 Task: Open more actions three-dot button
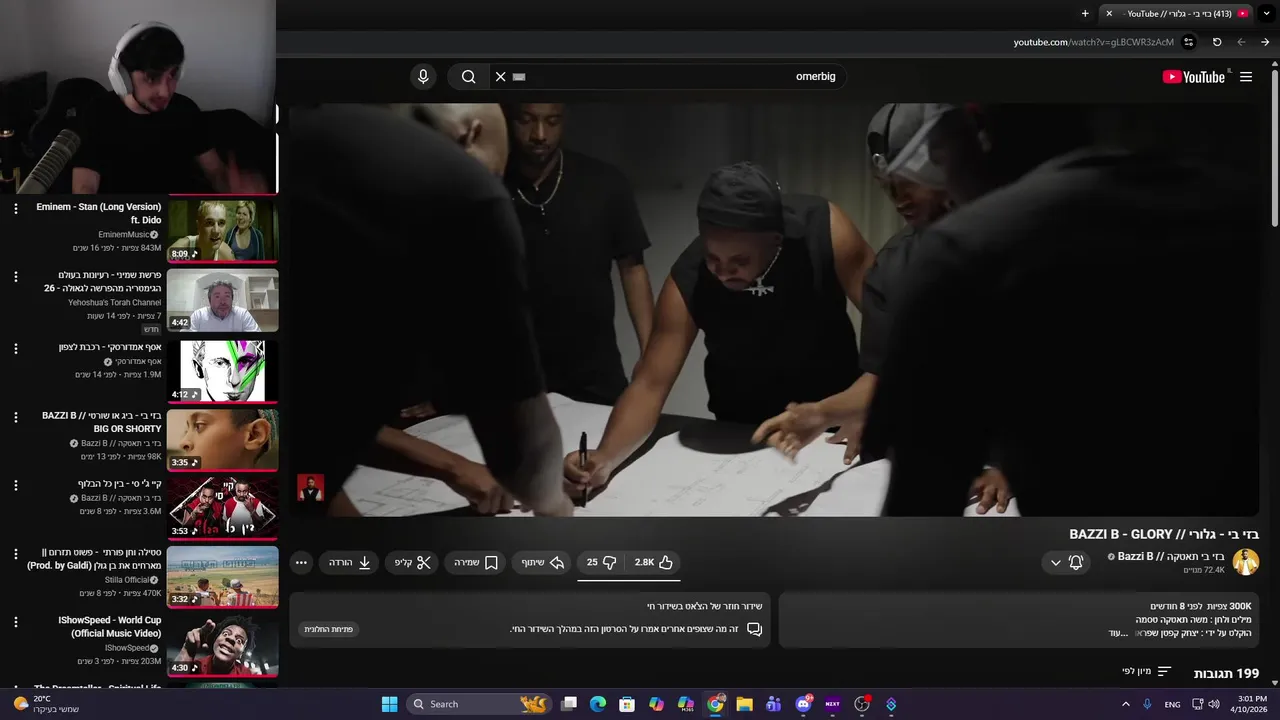click(301, 563)
